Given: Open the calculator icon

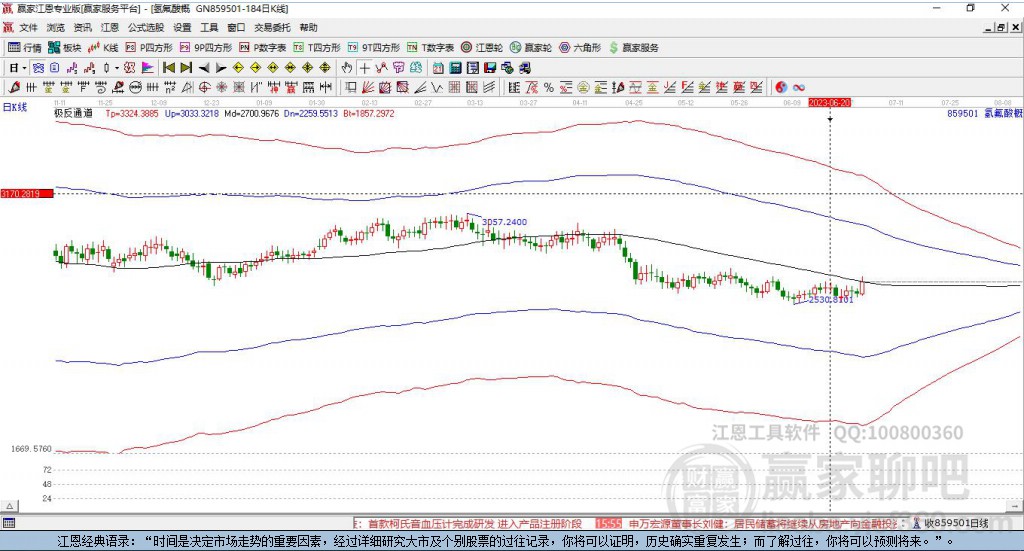Looking at the screenshot, I should [455, 68].
